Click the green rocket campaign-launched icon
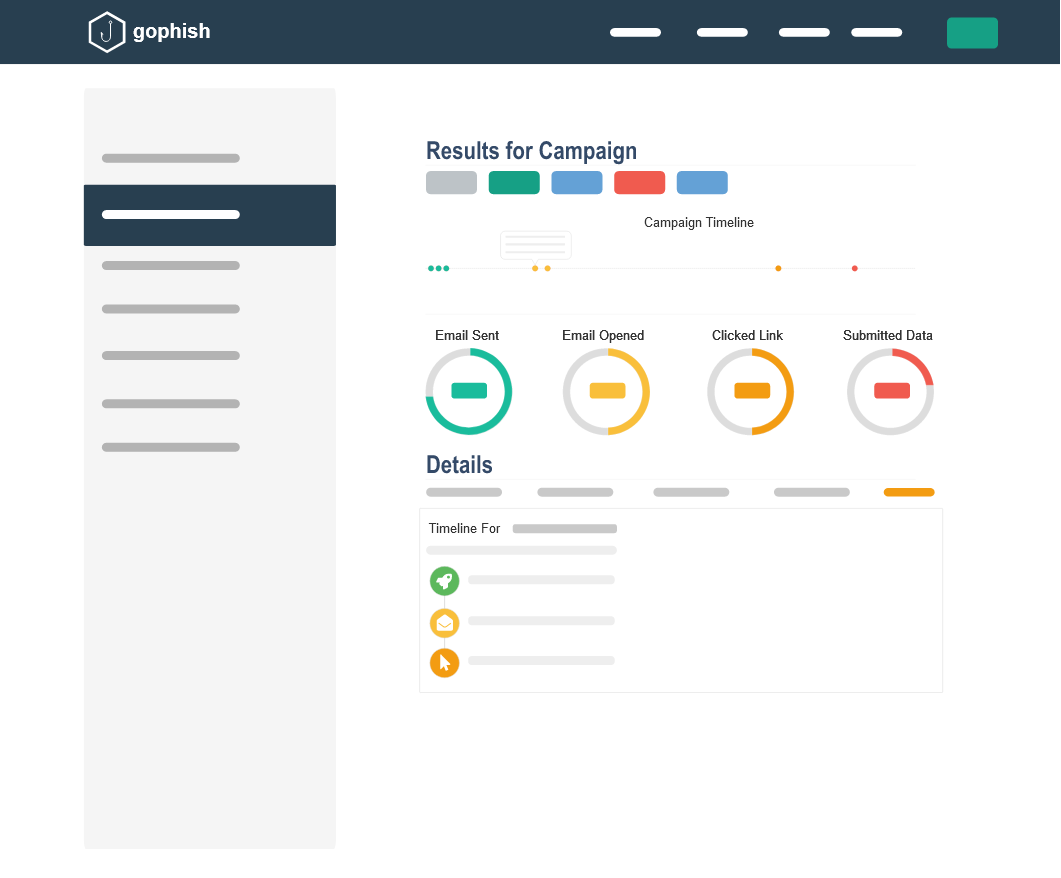This screenshot has height=878, width=1061. tap(445, 581)
